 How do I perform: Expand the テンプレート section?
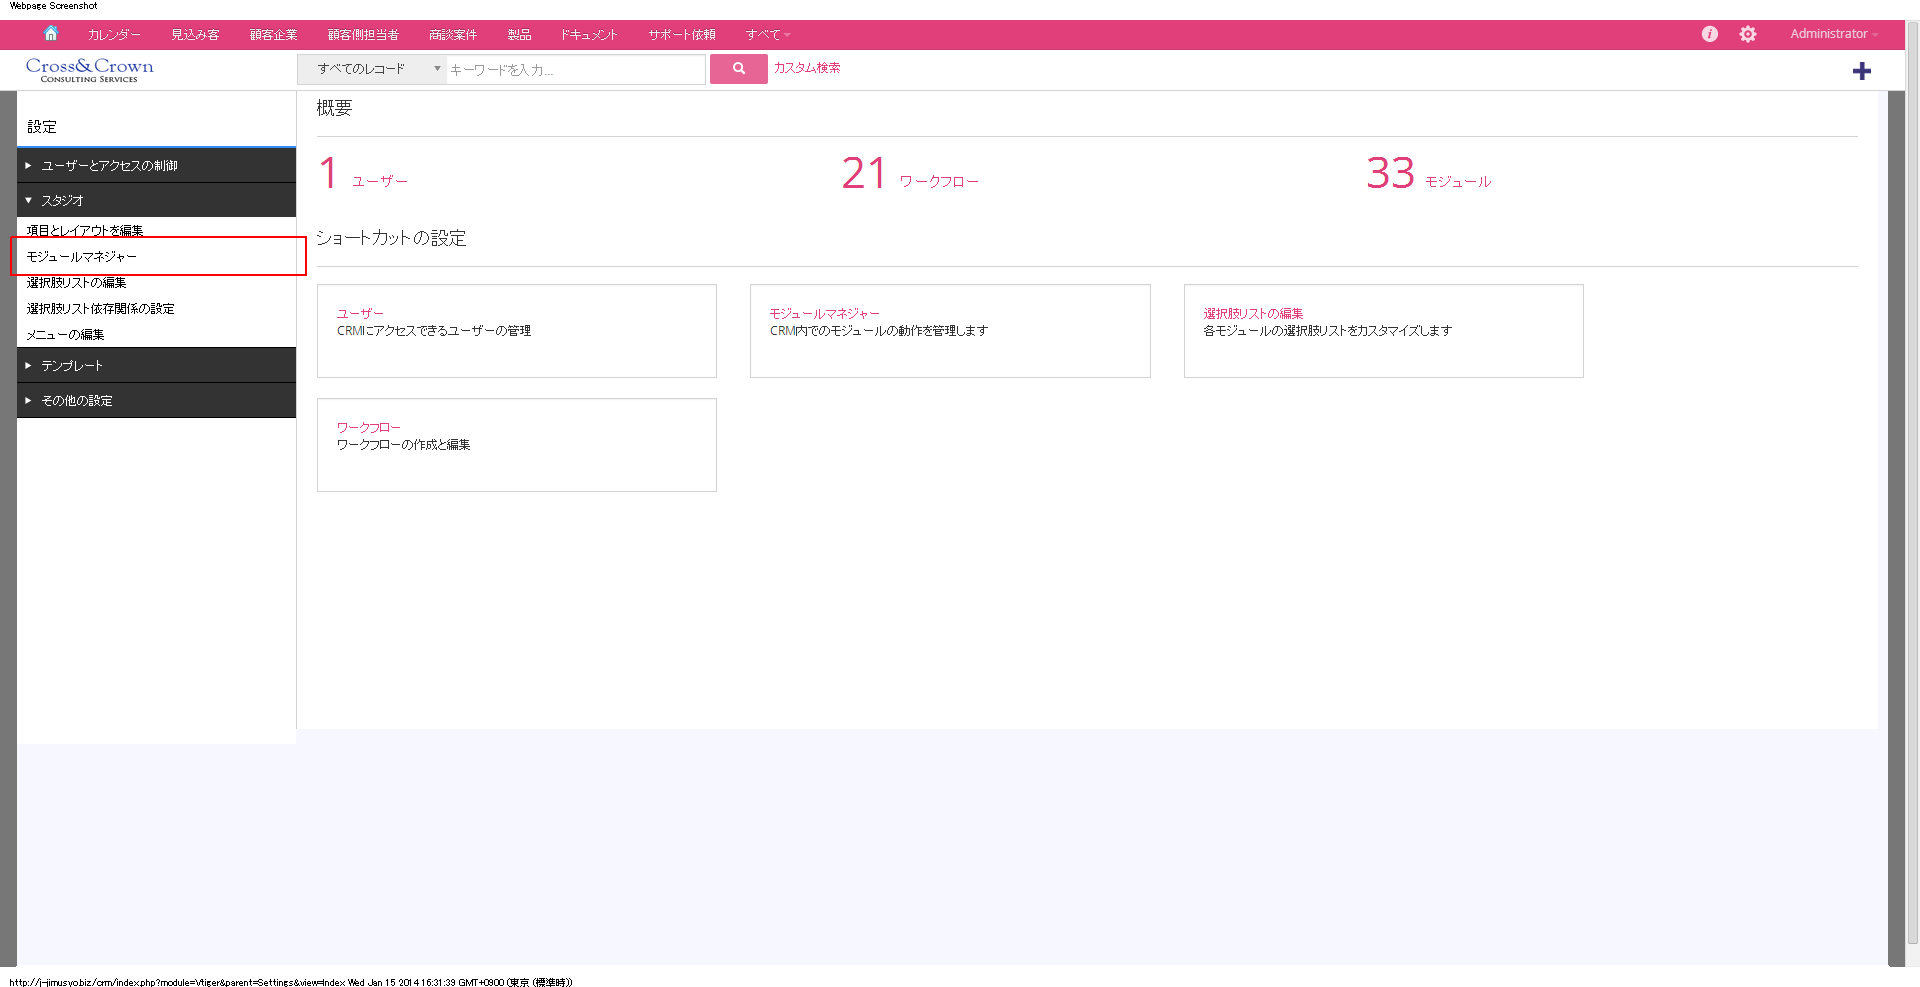coord(72,365)
